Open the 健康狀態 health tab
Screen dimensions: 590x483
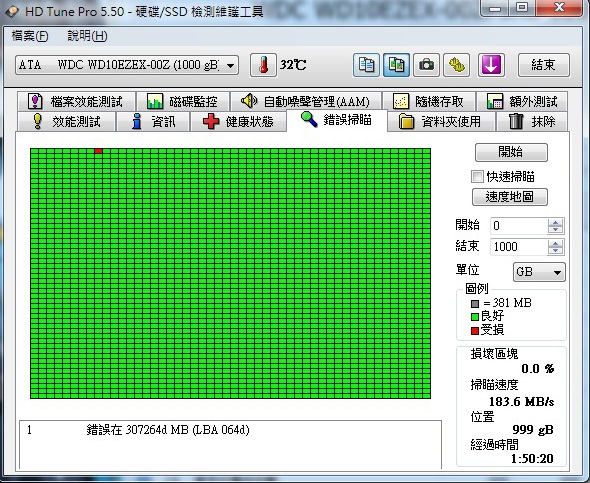pos(239,122)
